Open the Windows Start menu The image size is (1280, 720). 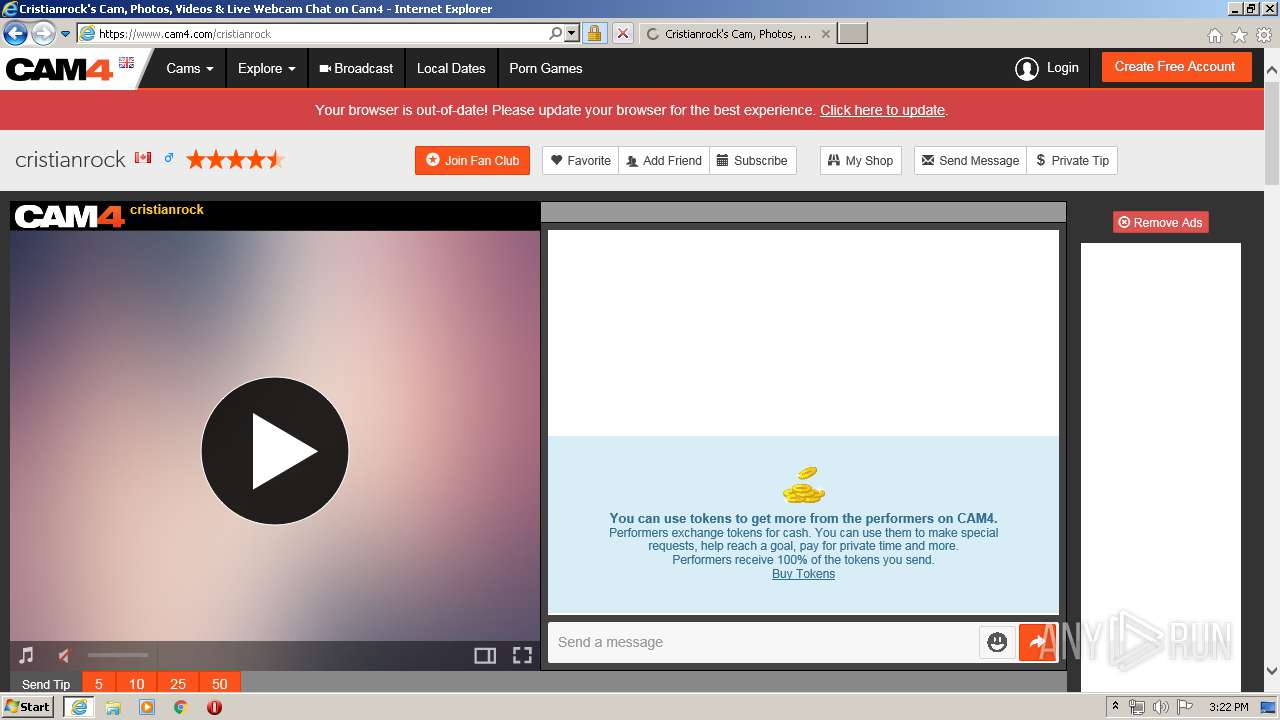pyautogui.click(x=27, y=706)
